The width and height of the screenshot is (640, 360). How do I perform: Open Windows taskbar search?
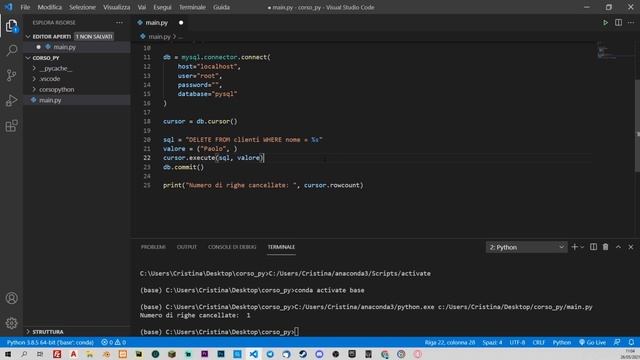click(x=24, y=354)
